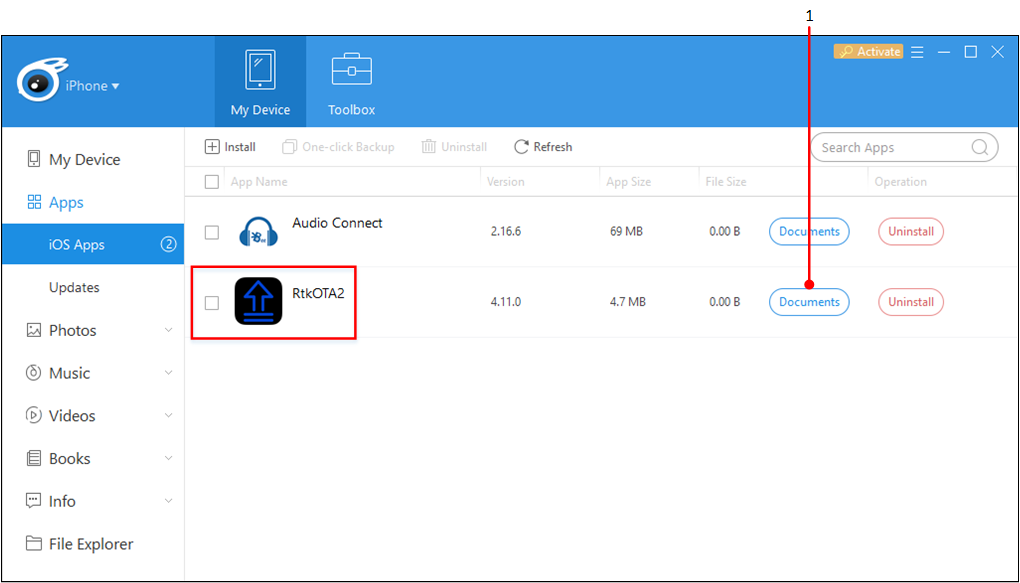Open Documents for RtkOTA2

point(809,302)
